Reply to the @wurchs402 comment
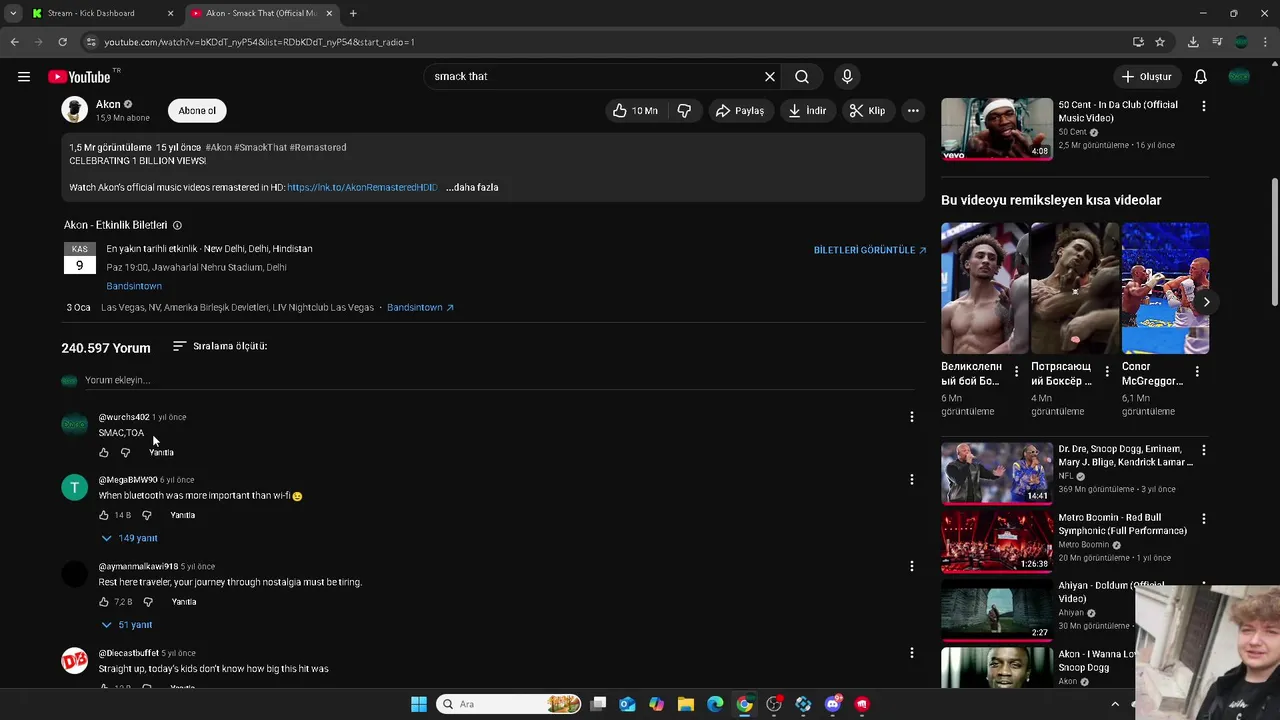Image resolution: width=1280 pixels, height=720 pixels. click(161, 453)
